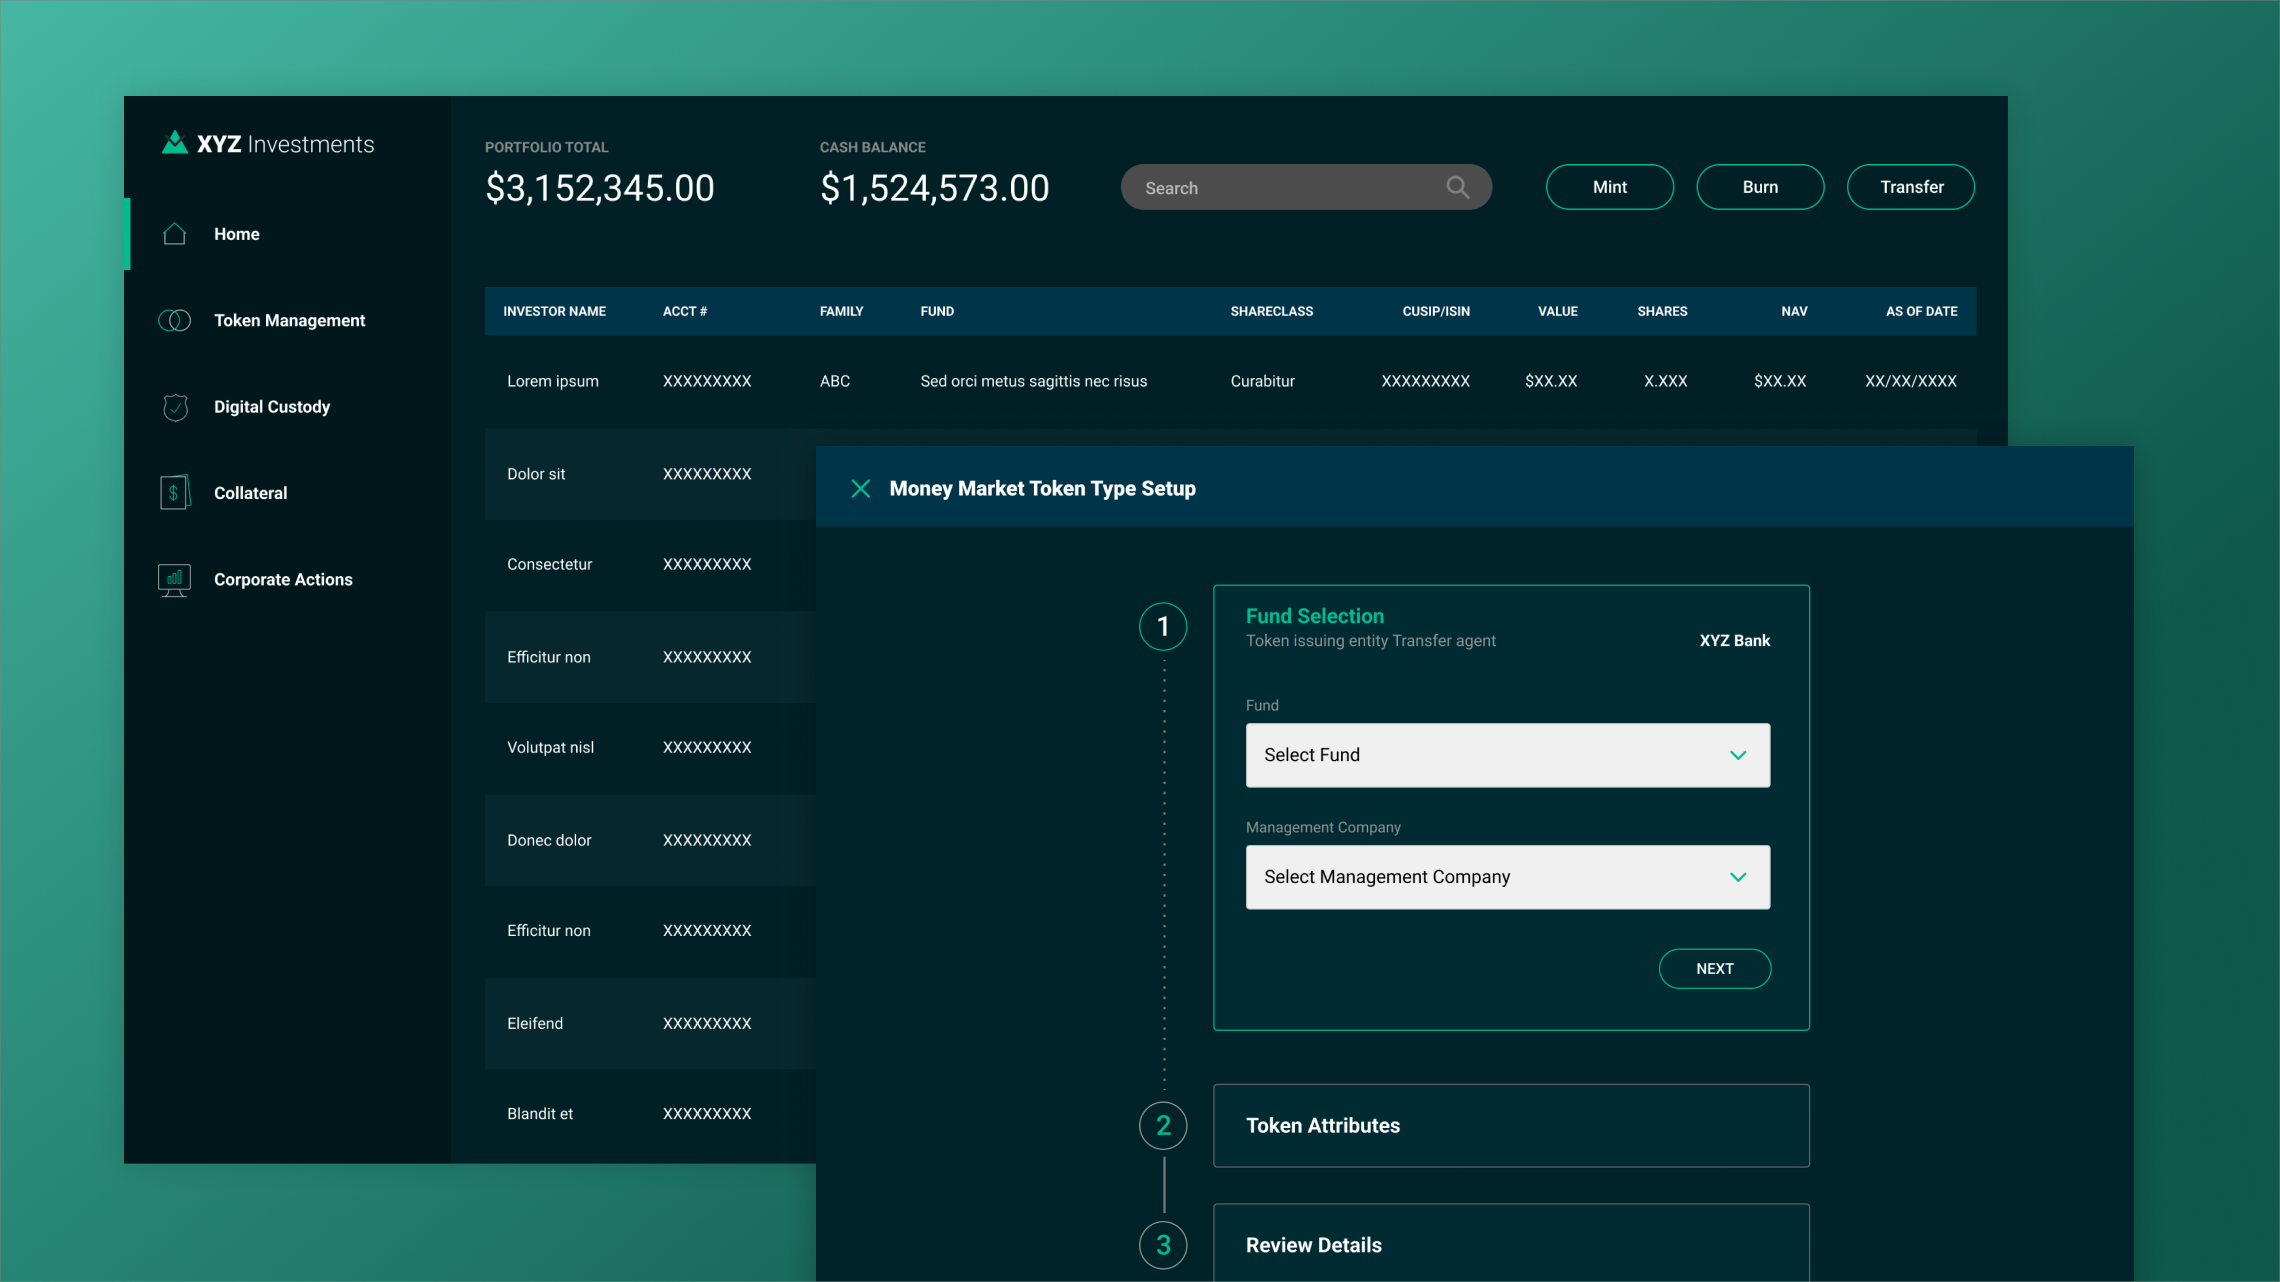Click the XYZ Investments logo icon
Viewport: 2280px width, 1282px height.
pyautogui.click(x=175, y=143)
